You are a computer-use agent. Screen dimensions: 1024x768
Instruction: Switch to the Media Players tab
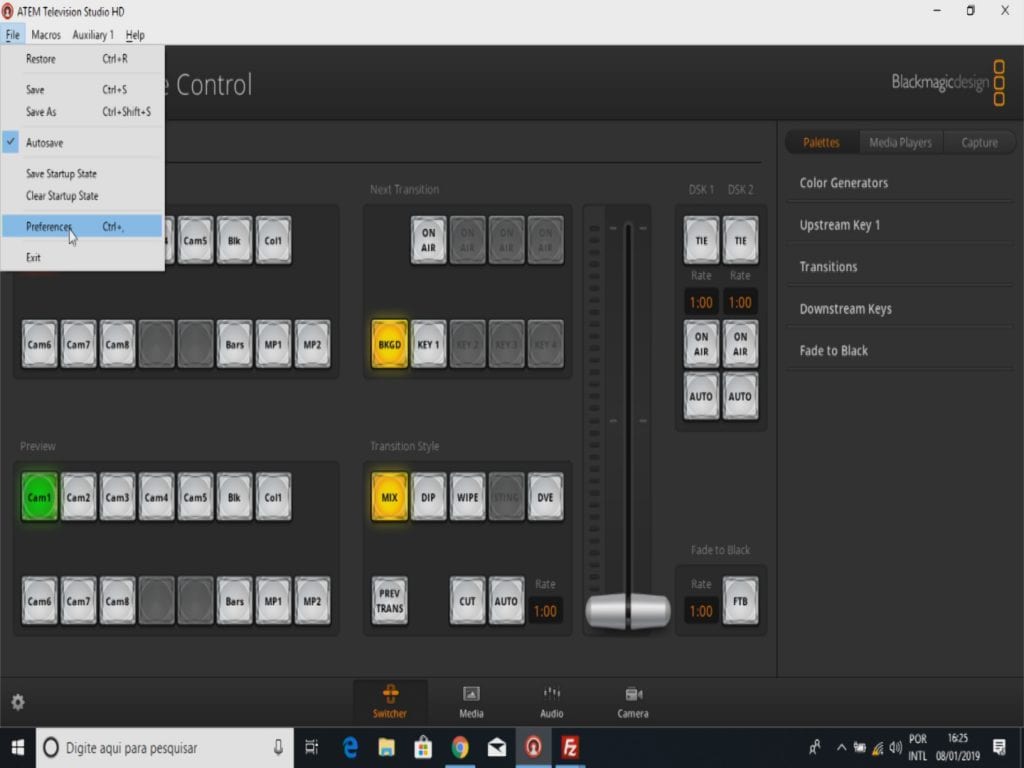pyautogui.click(x=901, y=142)
